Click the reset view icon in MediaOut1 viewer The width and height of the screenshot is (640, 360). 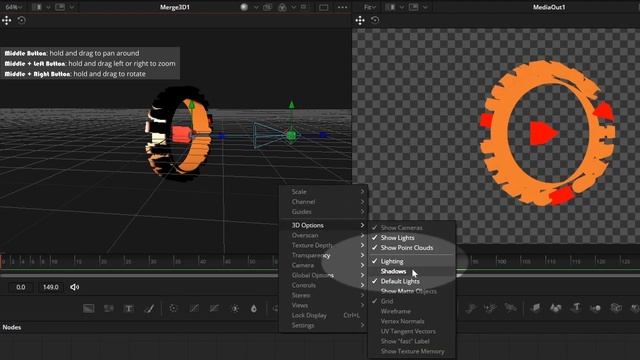[375, 20]
